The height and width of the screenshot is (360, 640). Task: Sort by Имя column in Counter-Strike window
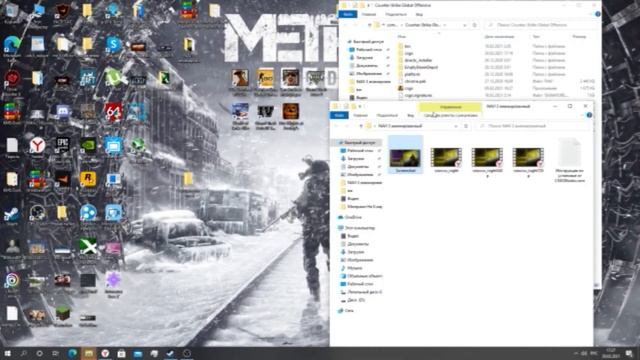coord(402,37)
